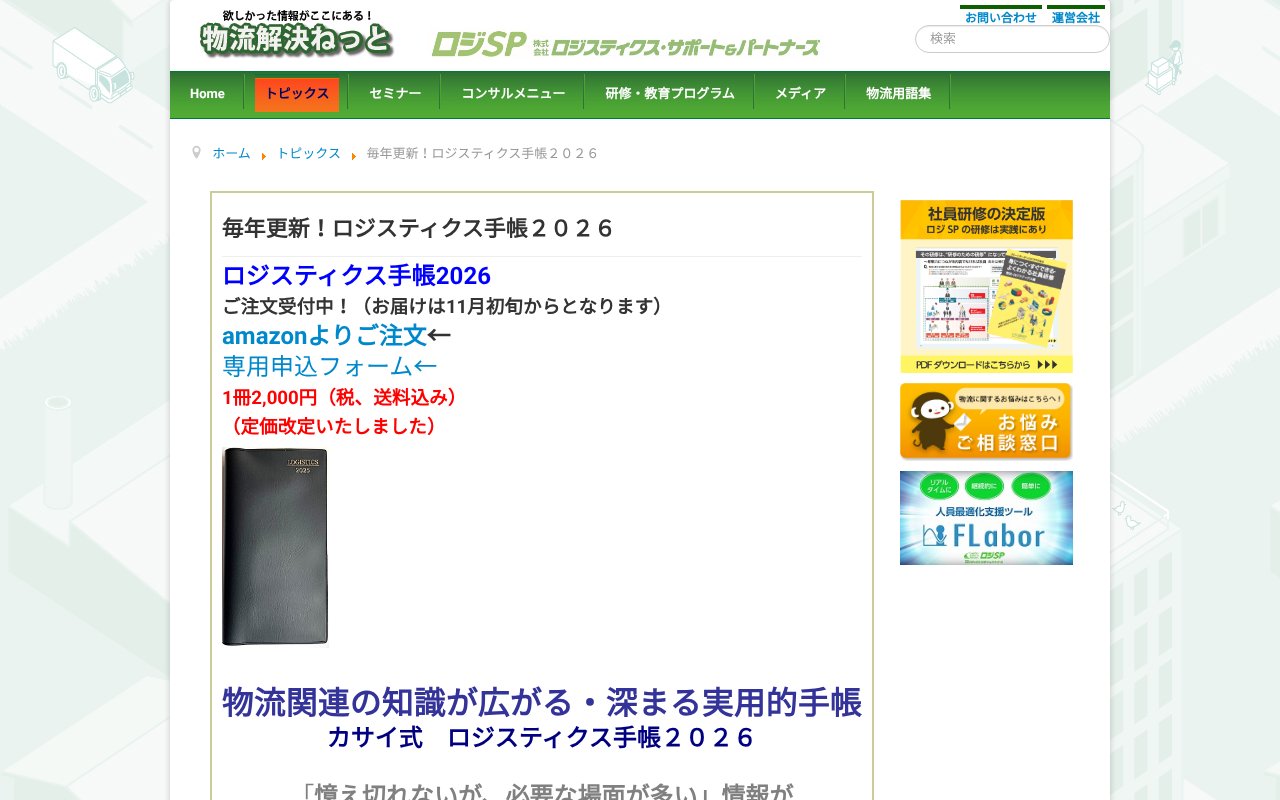Click お問い合わせ at the top right
The height and width of the screenshot is (800, 1280).
click(x=1001, y=16)
